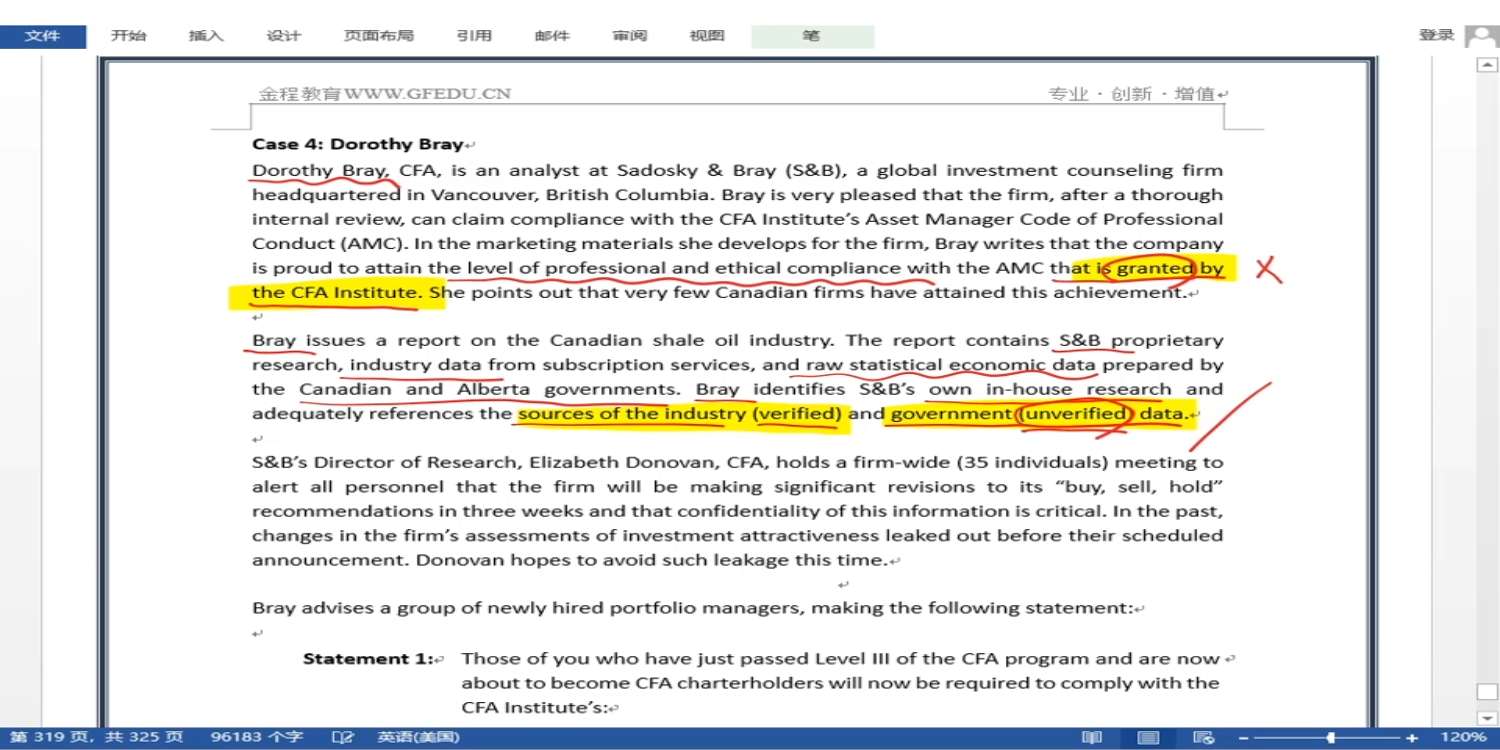This screenshot has width=1500, height=750.
Task: Activate the 笔 (Pen) tab
Action: tap(812, 36)
